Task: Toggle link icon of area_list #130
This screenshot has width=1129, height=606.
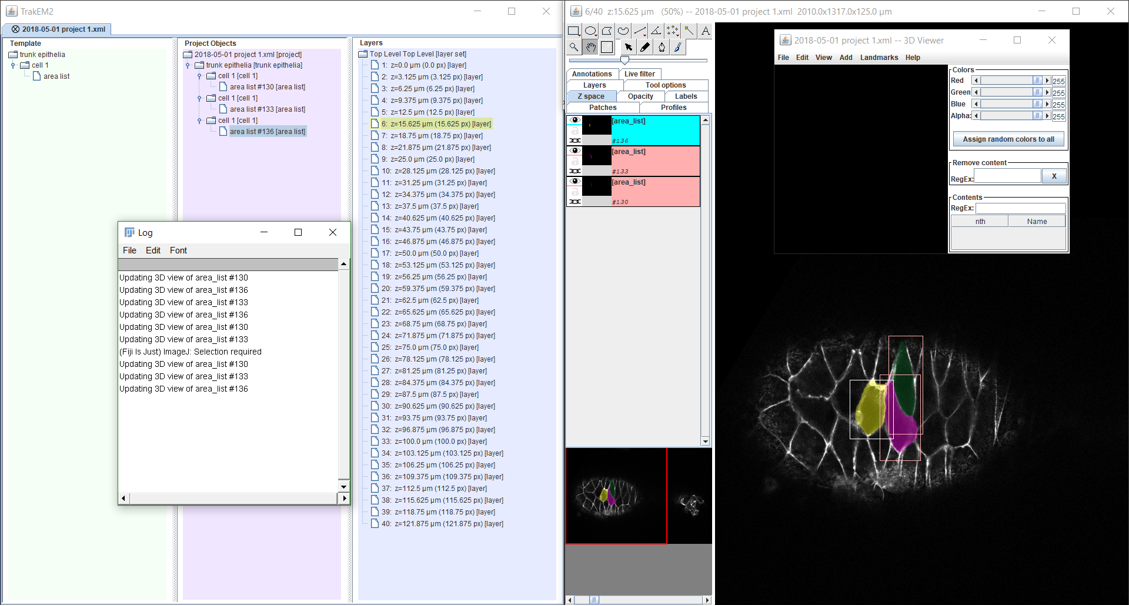Action: pyautogui.click(x=575, y=202)
